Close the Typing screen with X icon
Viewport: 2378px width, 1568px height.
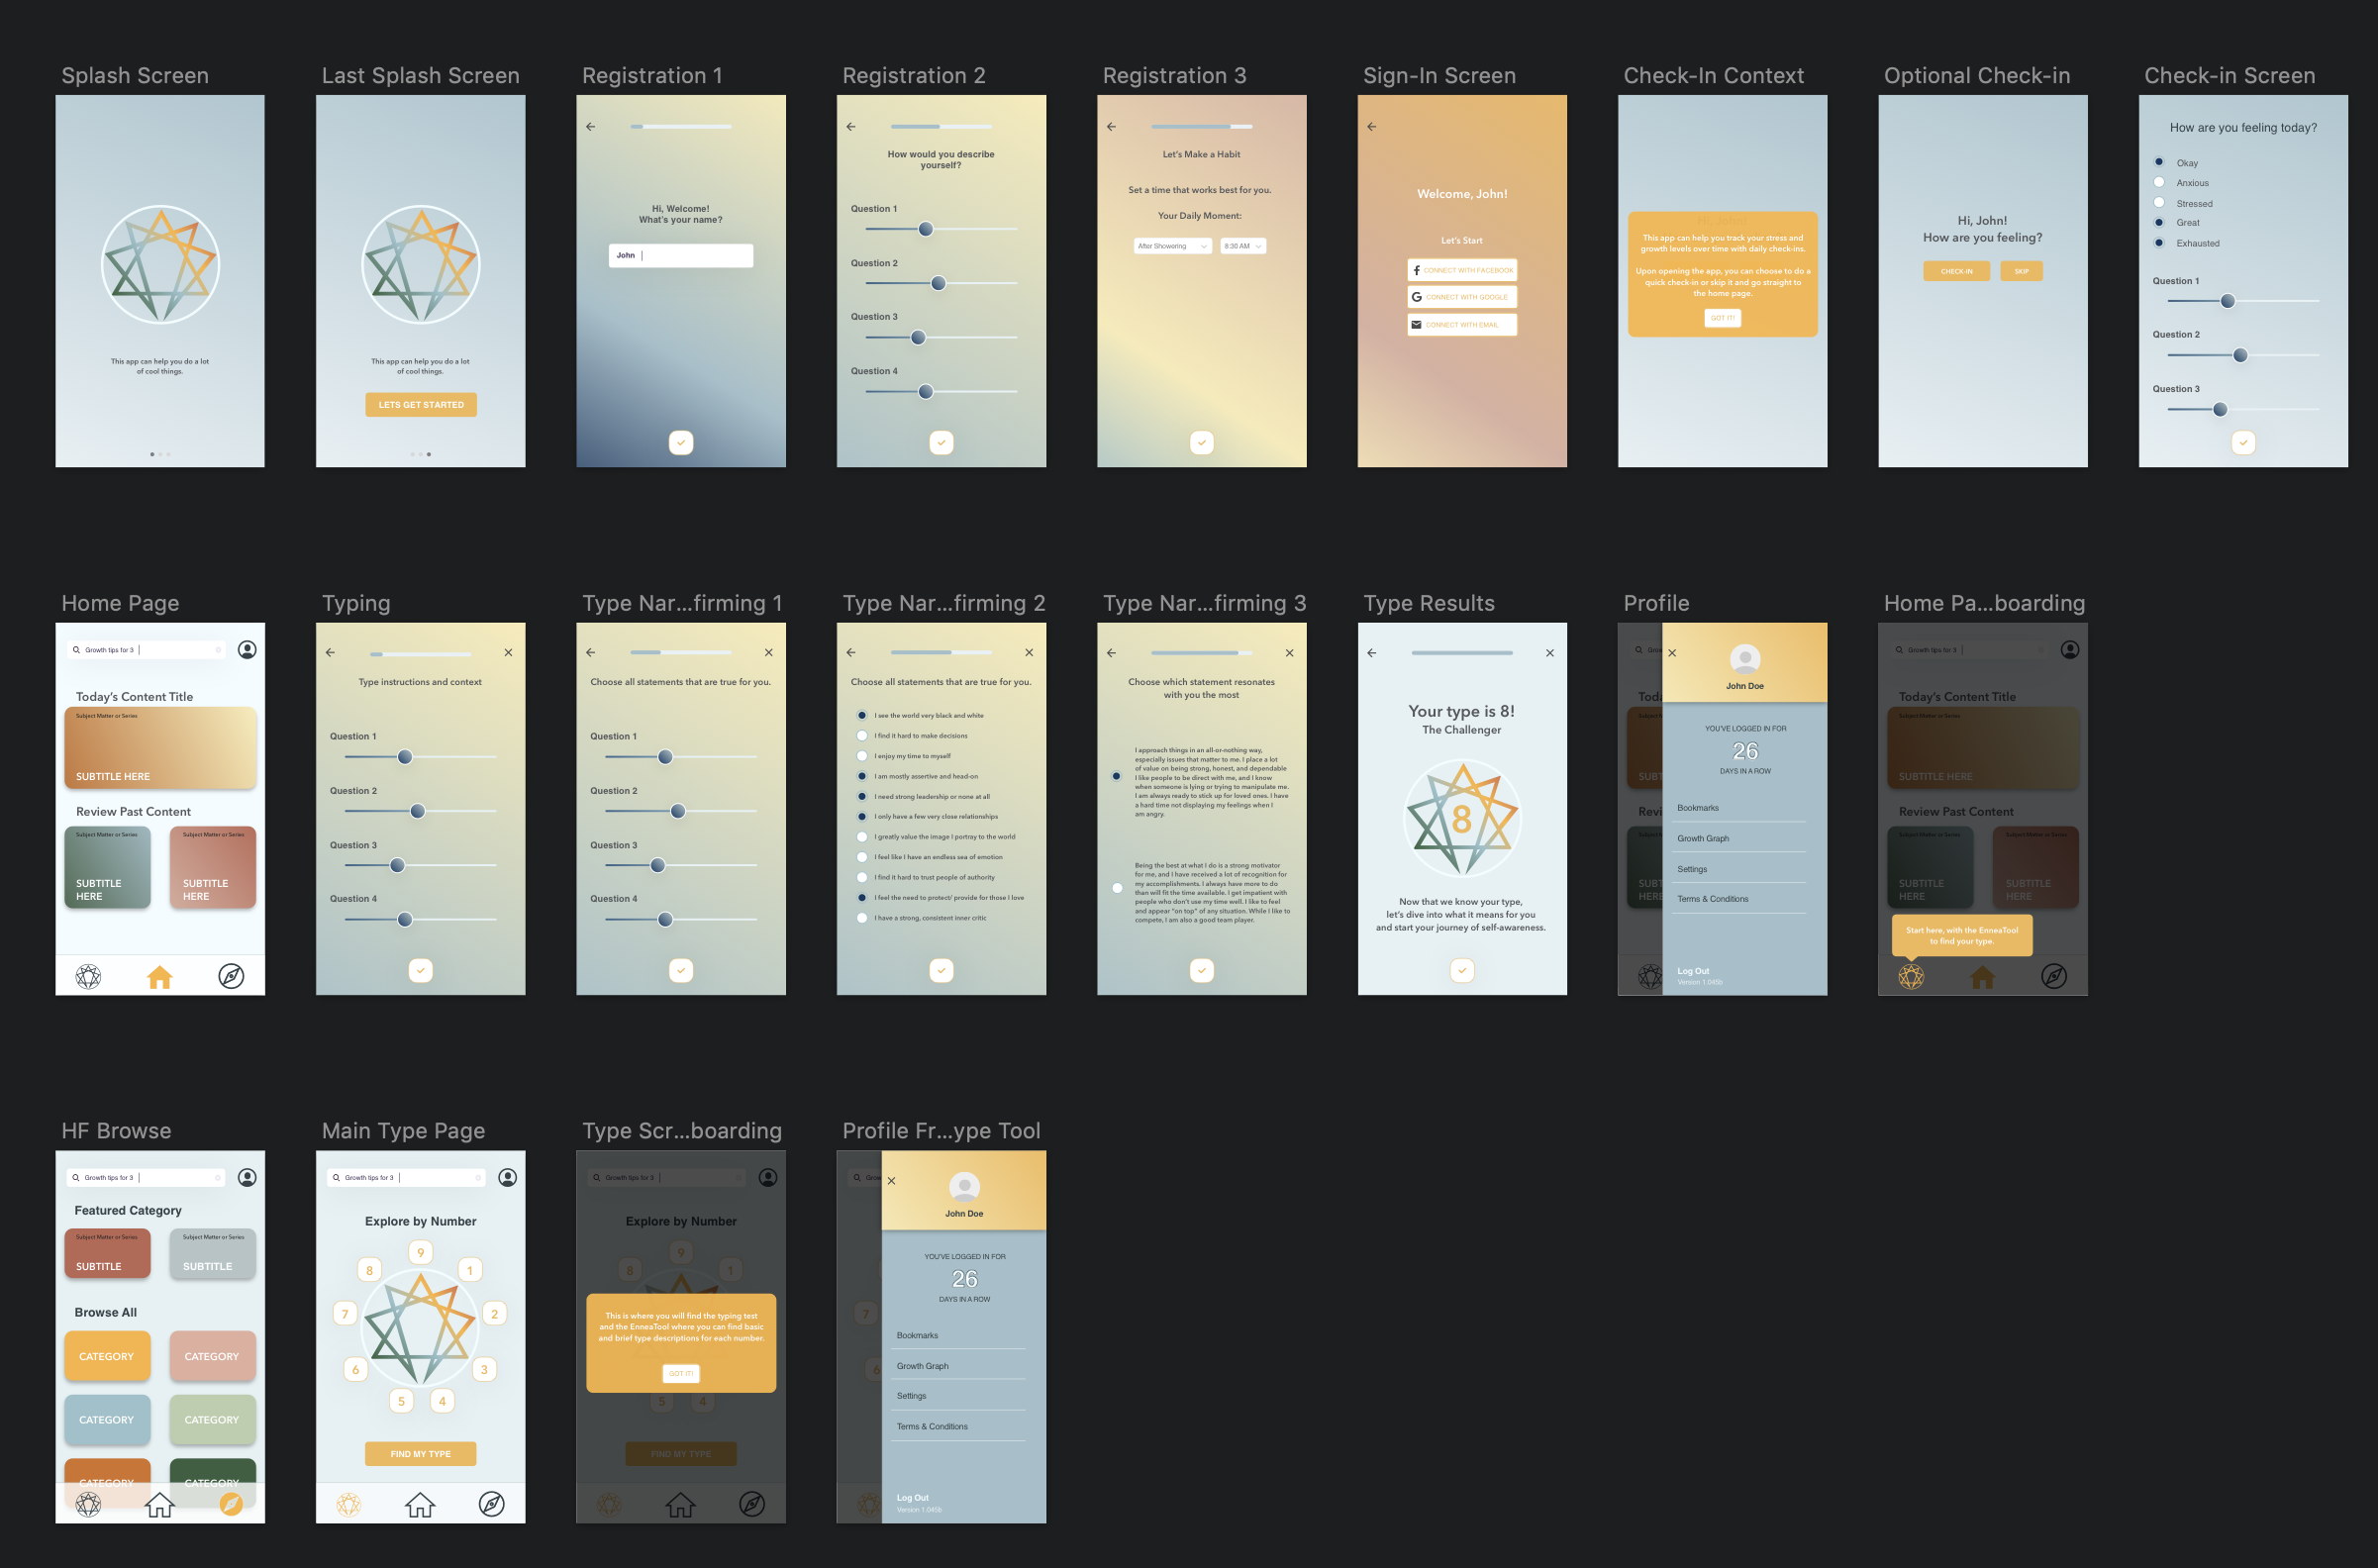[x=509, y=653]
